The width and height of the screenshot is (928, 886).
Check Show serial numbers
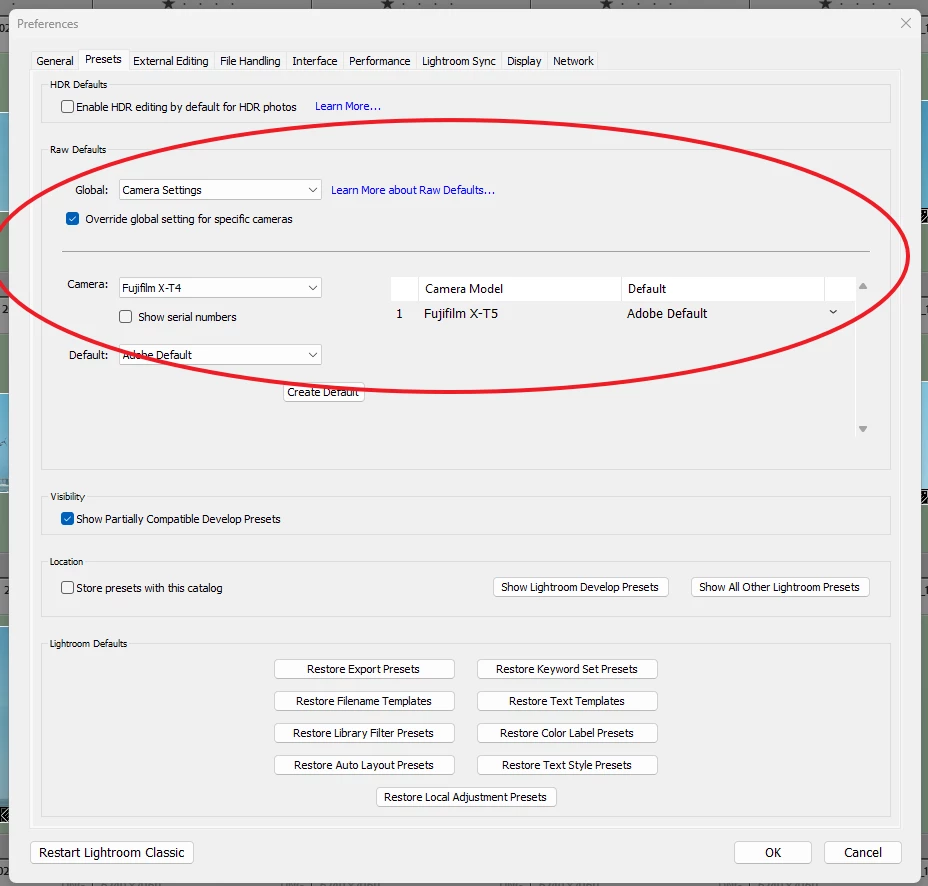point(125,317)
